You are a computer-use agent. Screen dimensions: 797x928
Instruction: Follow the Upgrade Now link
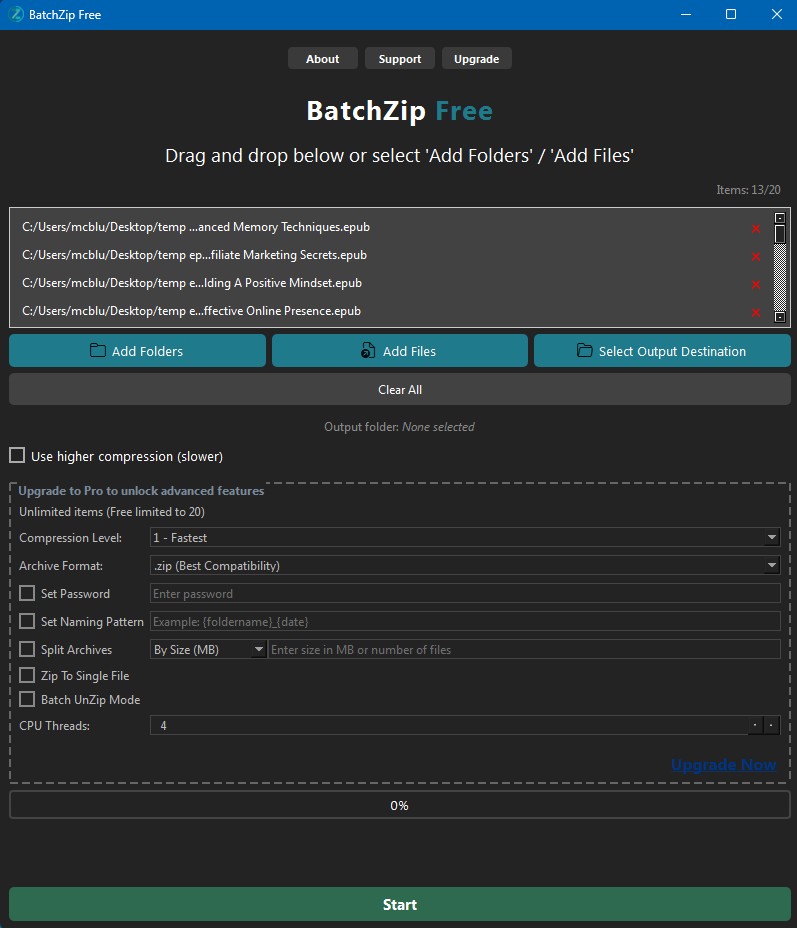click(x=723, y=765)
